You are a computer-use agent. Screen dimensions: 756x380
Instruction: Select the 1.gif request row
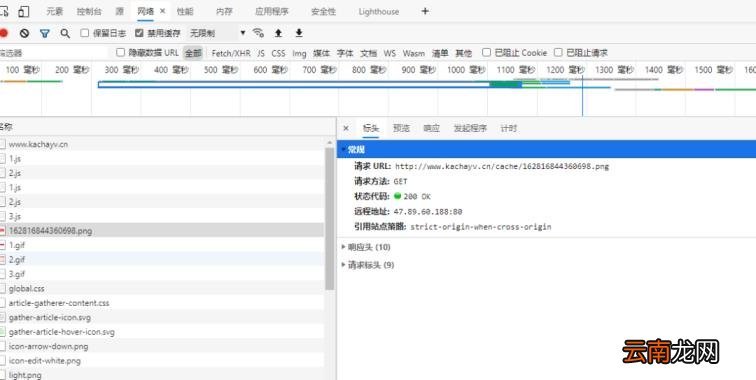click(x=162, y=245)
